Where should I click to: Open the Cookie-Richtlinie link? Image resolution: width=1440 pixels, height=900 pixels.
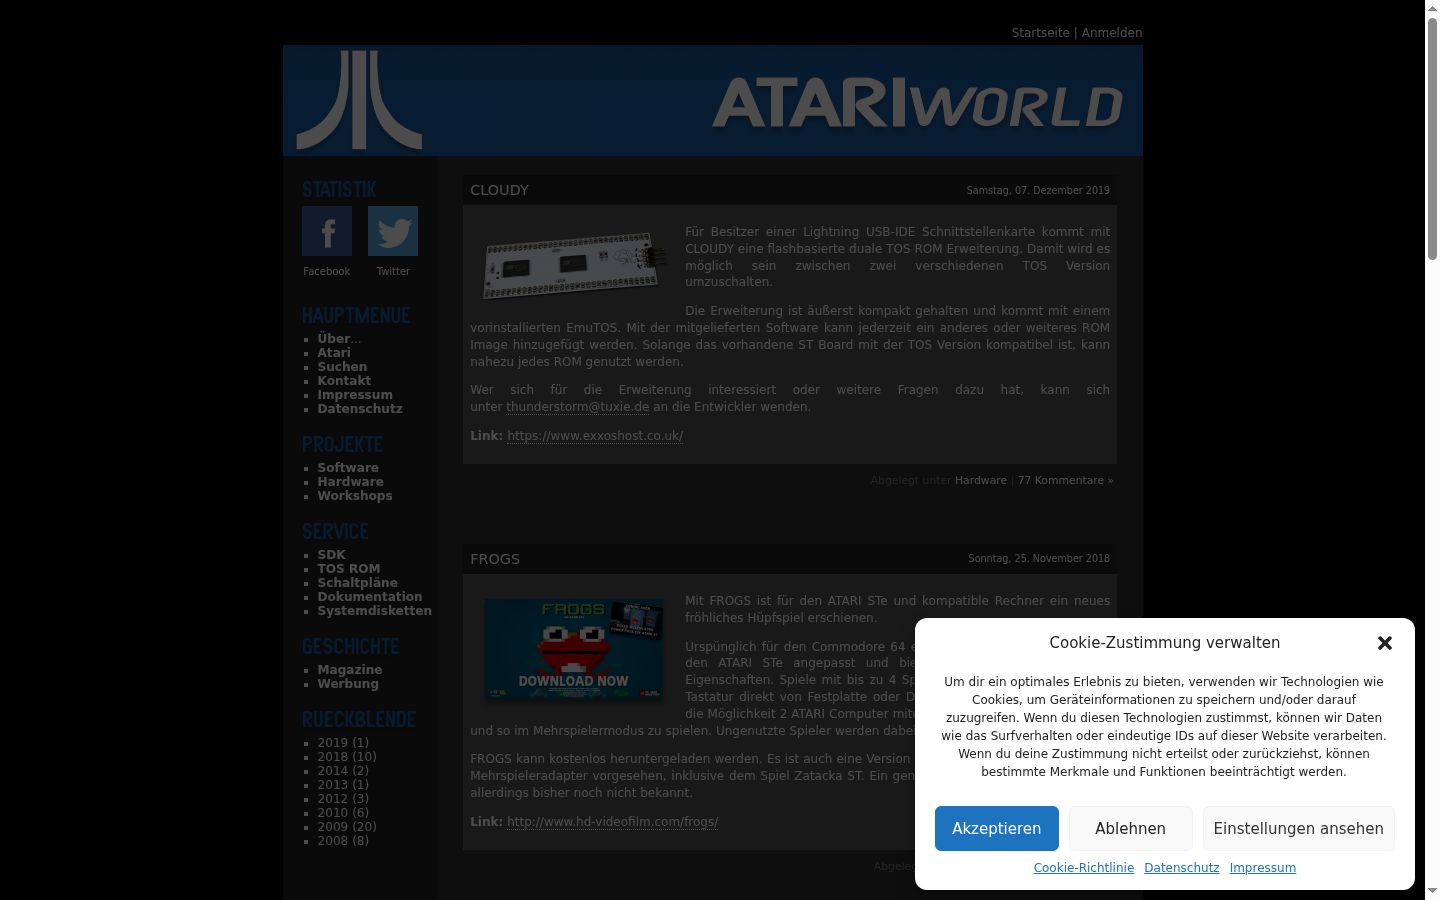point(1084,868)
